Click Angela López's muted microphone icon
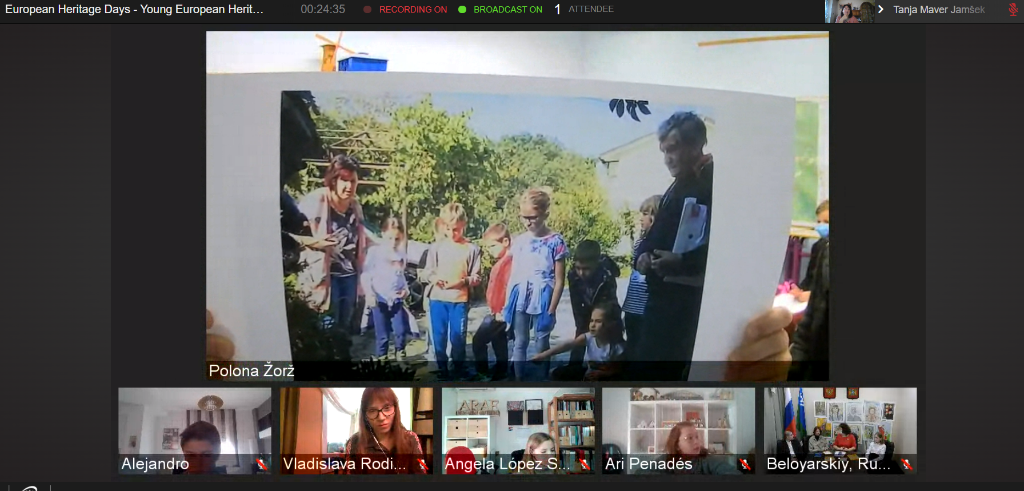Image resolution: width=1024 pixels, height=491 pixels. pos(584,465)
